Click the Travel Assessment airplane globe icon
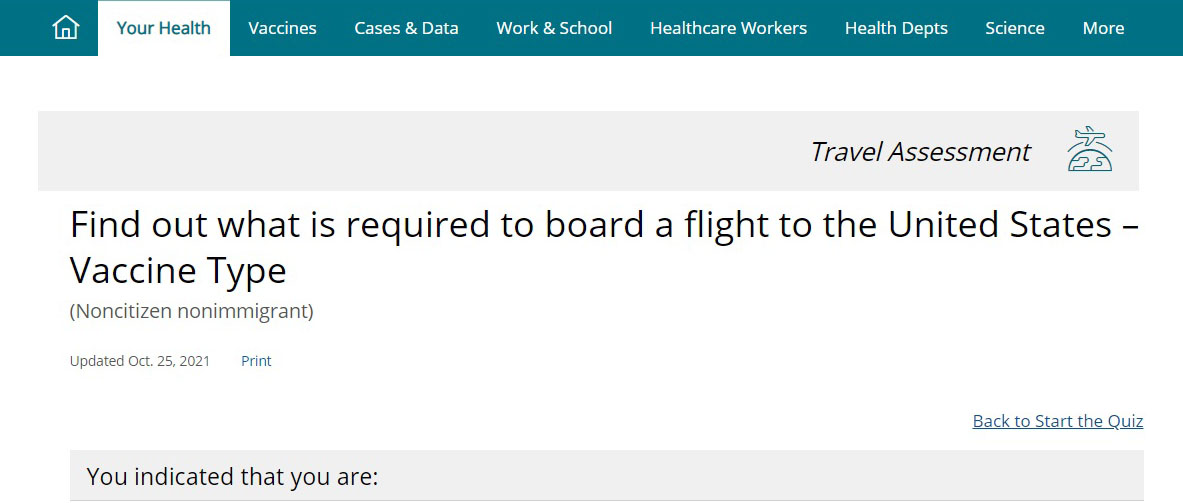 [x=1089, y=150]
